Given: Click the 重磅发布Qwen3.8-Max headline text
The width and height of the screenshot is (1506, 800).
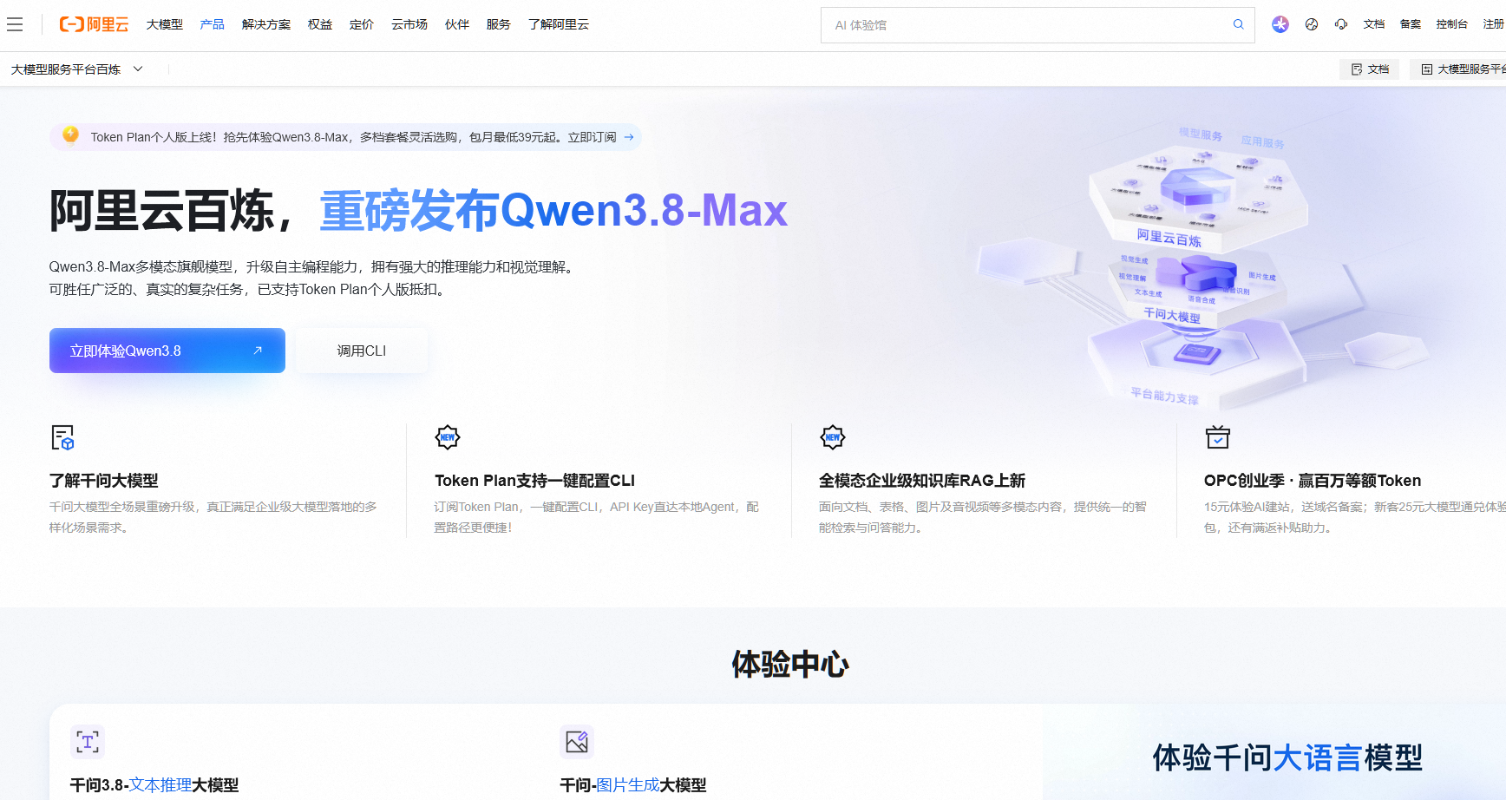Looking at the screenshot, I should pos(553,210).
